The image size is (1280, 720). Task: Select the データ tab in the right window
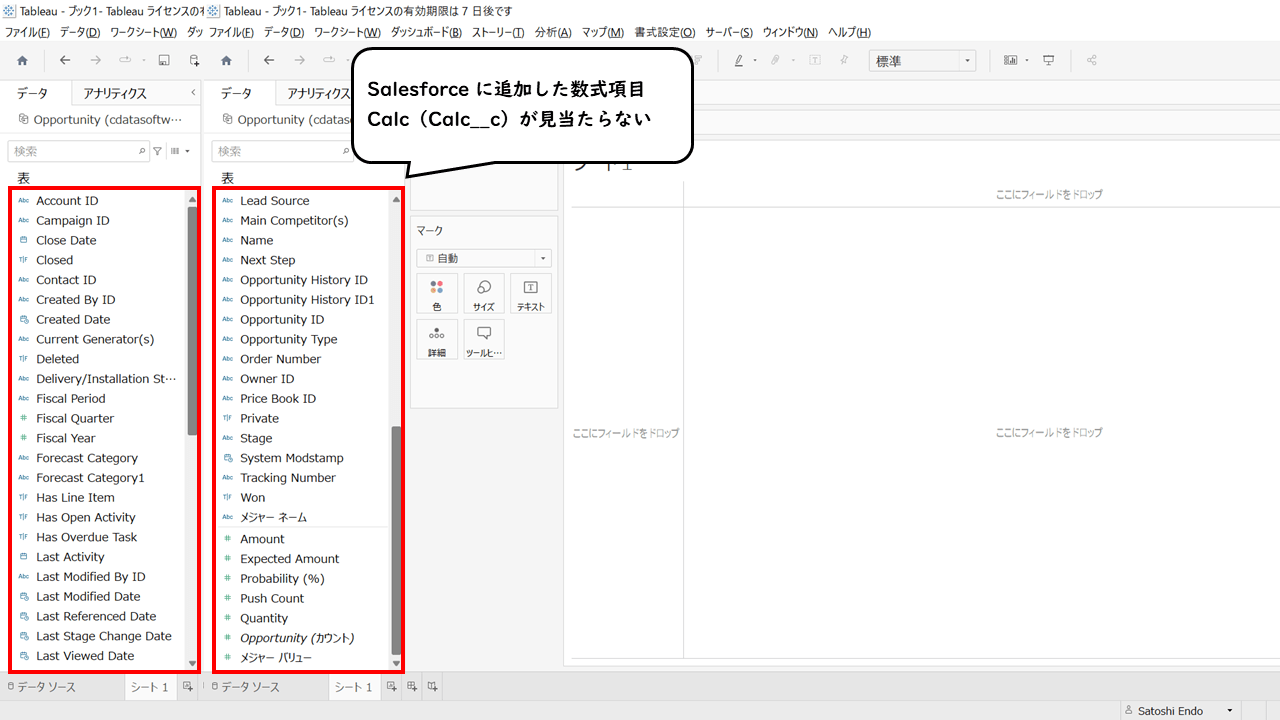(x=236, y=93)
